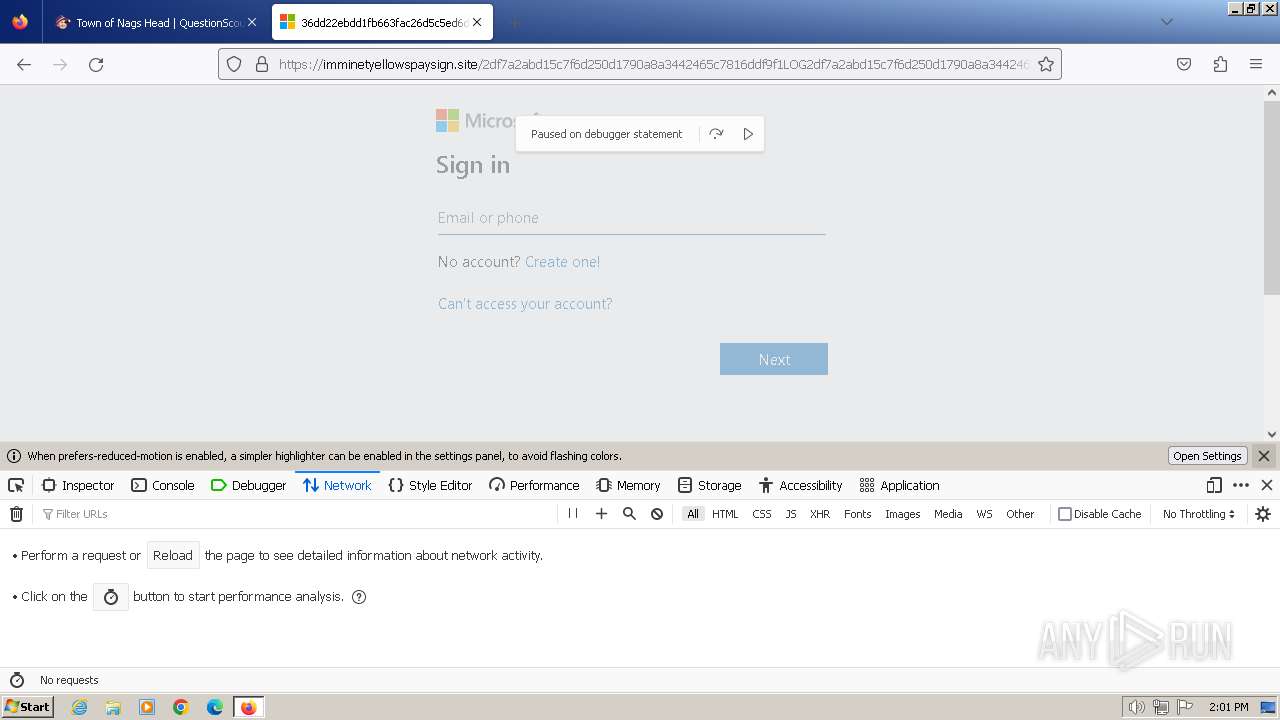Switch to the Console tab

[x=162, y=485]
